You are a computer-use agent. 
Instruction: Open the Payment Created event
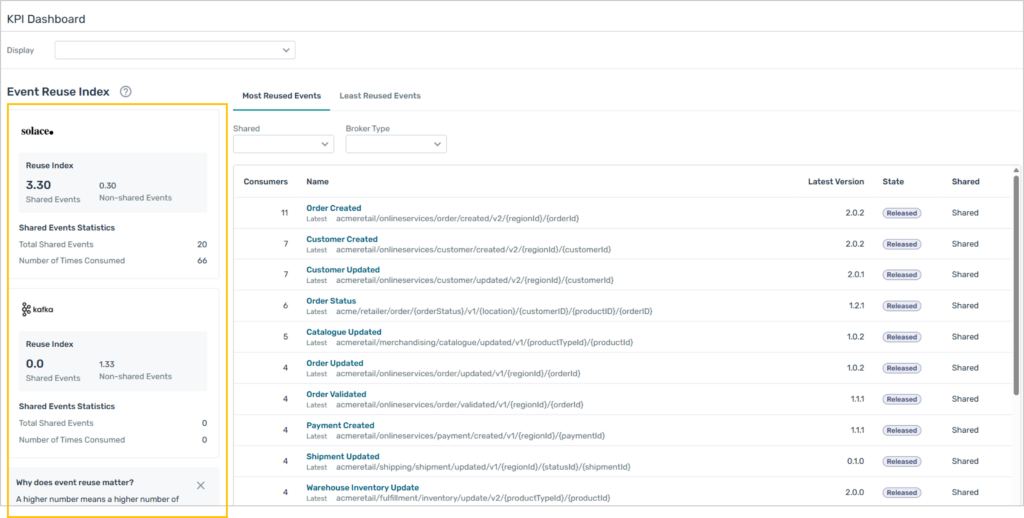[340, 425]
